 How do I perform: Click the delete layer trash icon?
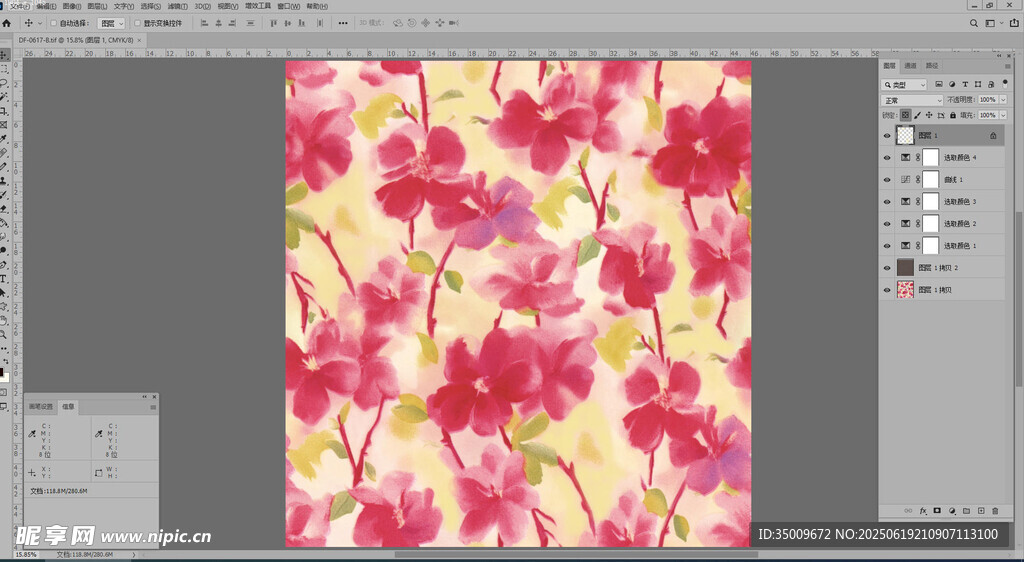995,510
